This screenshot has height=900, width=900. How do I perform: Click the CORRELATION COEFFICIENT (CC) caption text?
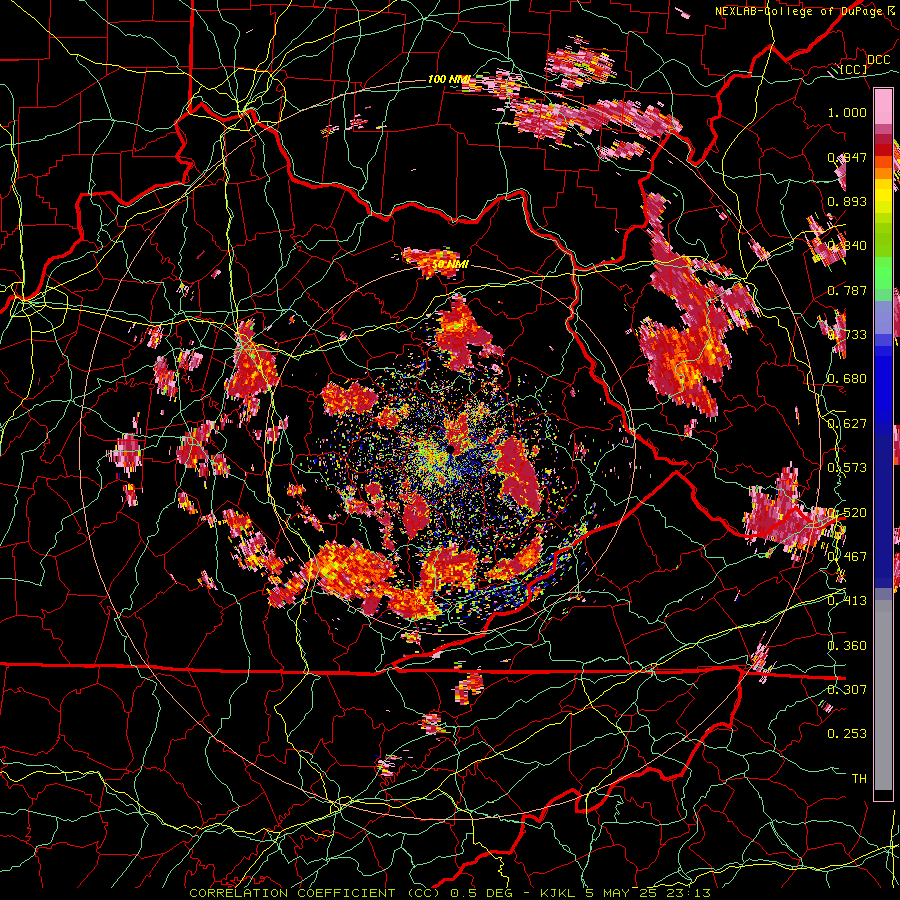(315, 893)
